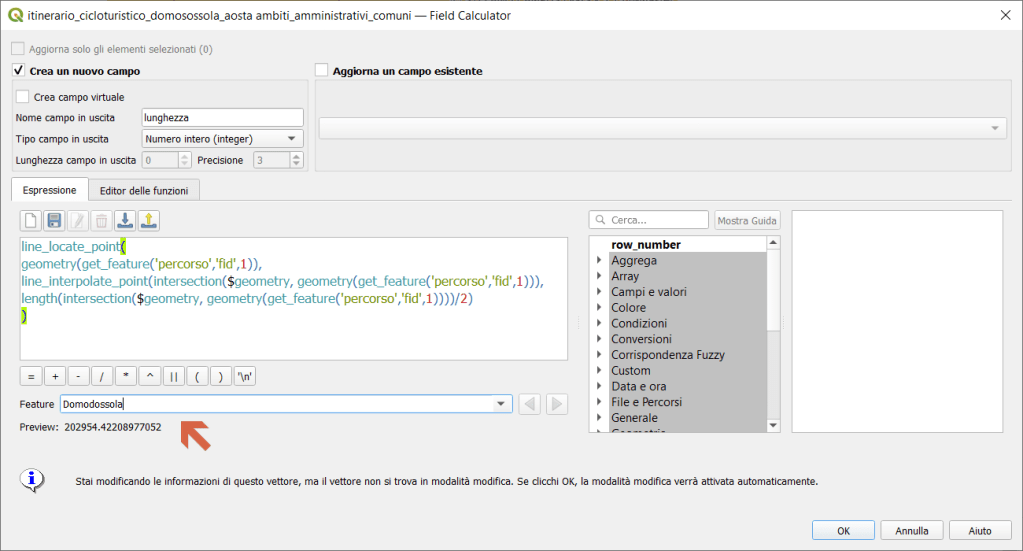Click the clear editor (new expression) icon
The width and height of the screenshot is (1023, 551).
coord(31,220)
